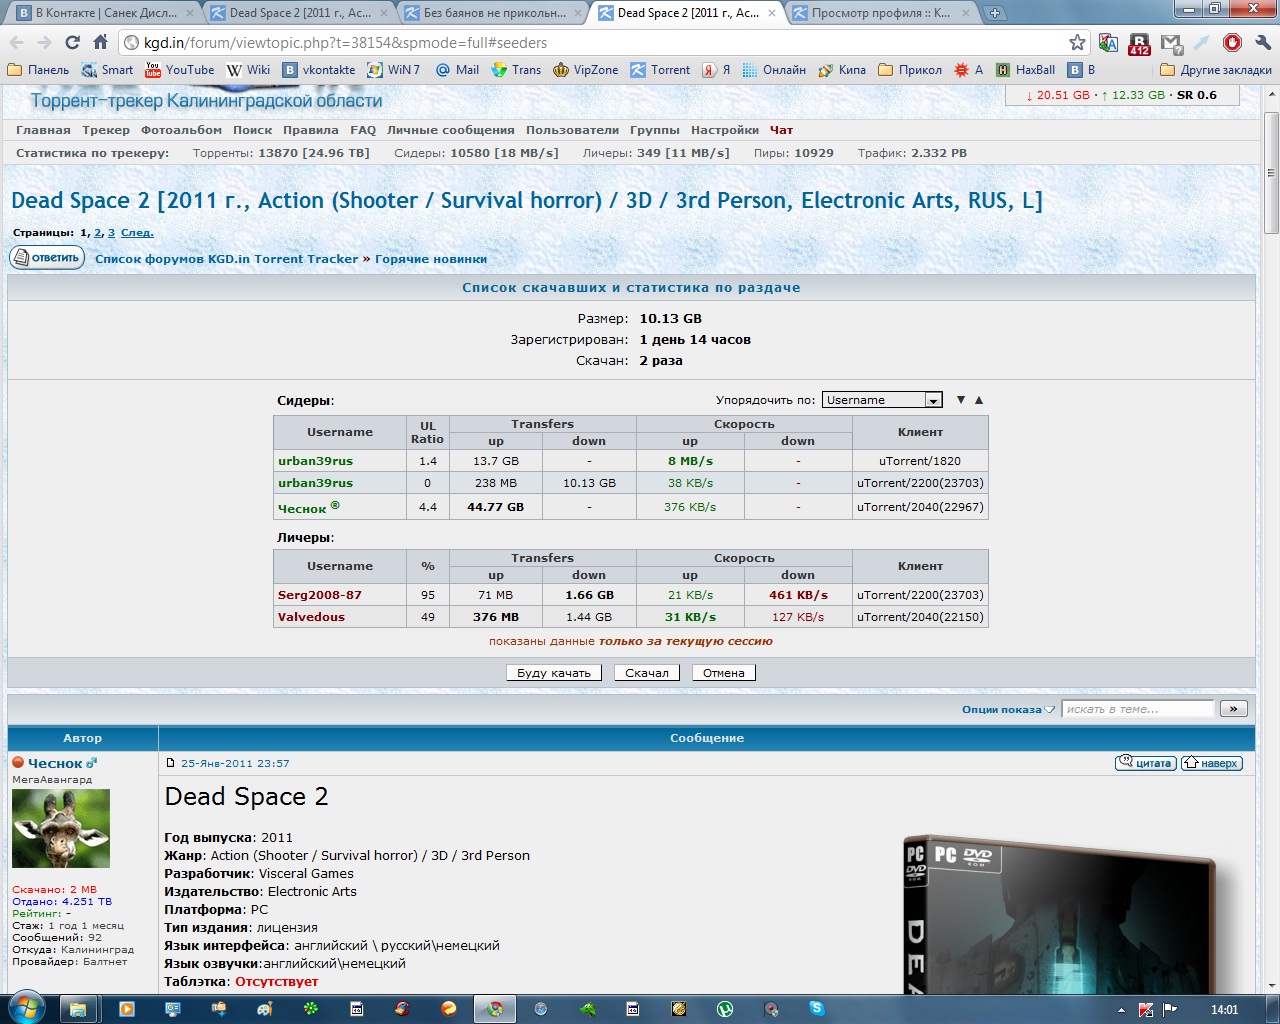Open Windows Explorer from taskbar
Image resolution: width=1280 pixels, height=1024 pixels.
pos(78,1009)
